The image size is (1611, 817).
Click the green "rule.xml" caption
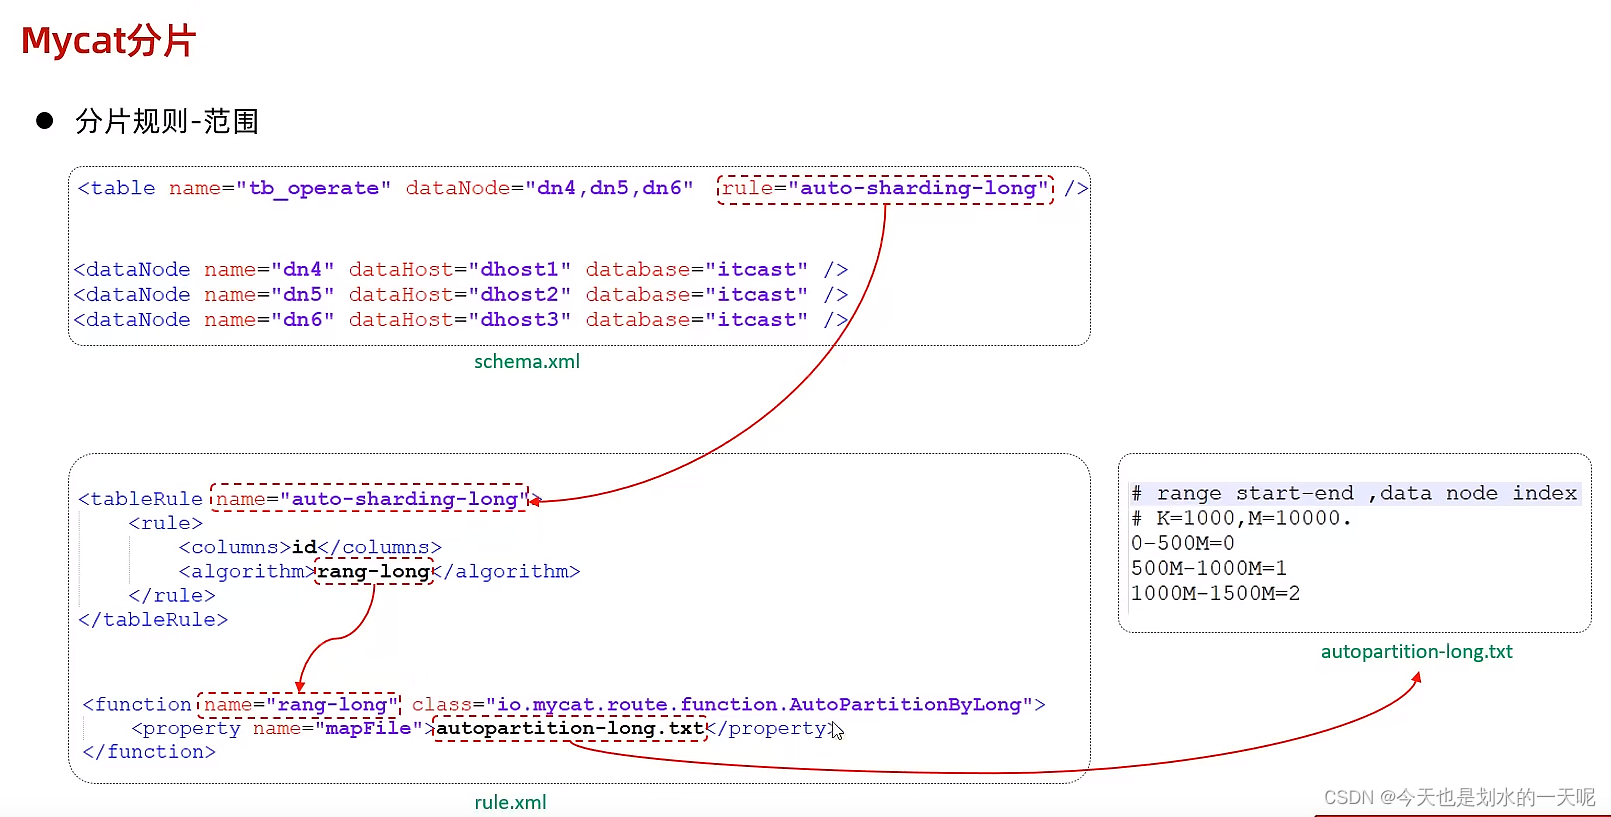510,803
